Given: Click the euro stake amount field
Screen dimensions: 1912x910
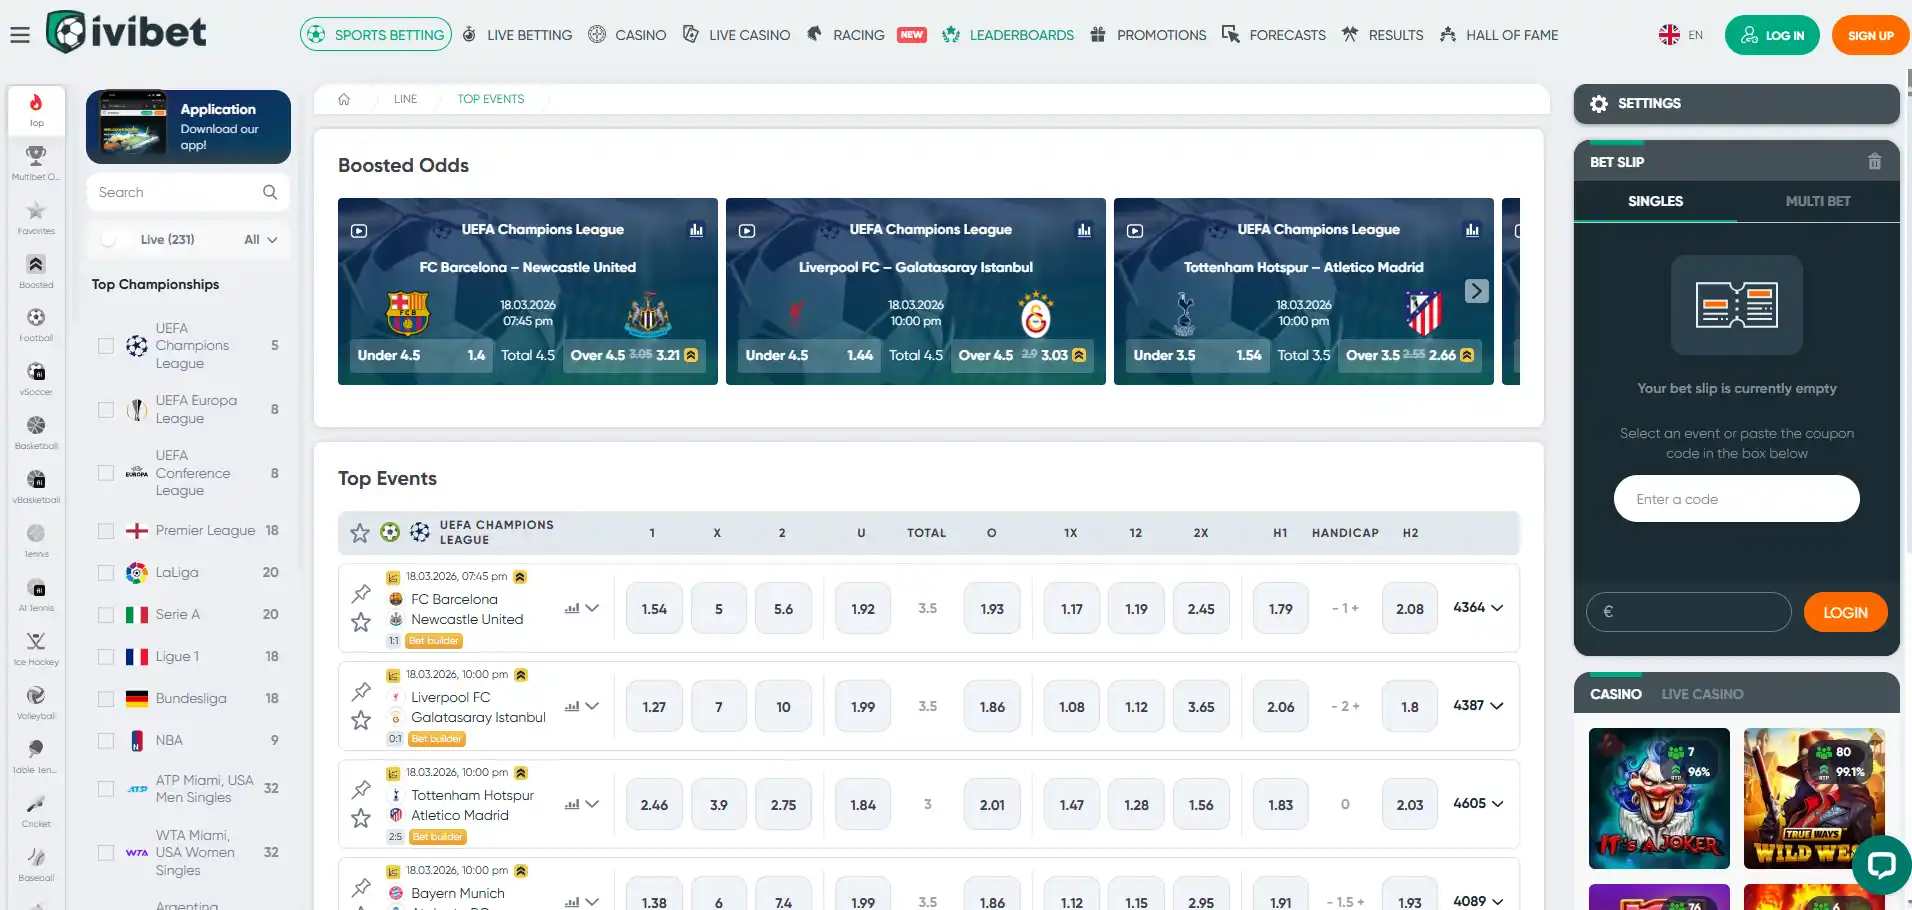Looking at the screenshot, I should coord(1688,612).
